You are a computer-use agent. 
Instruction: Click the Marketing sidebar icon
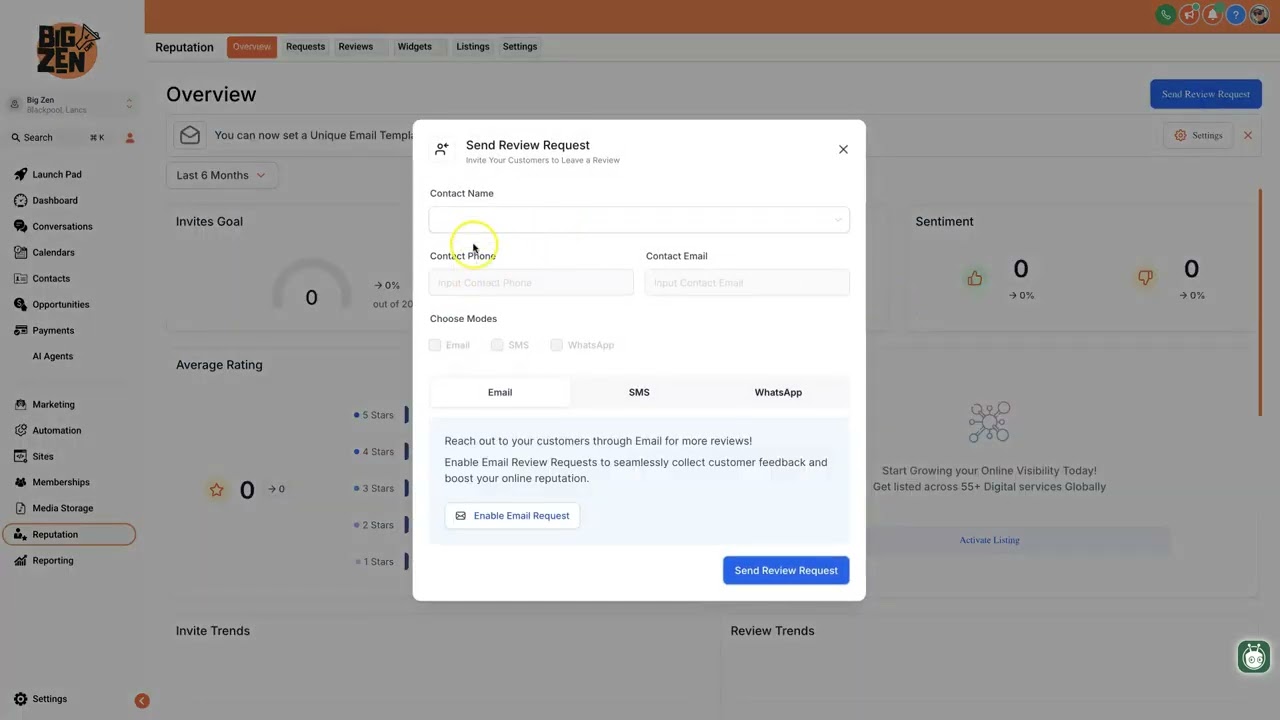click(21, 404)
